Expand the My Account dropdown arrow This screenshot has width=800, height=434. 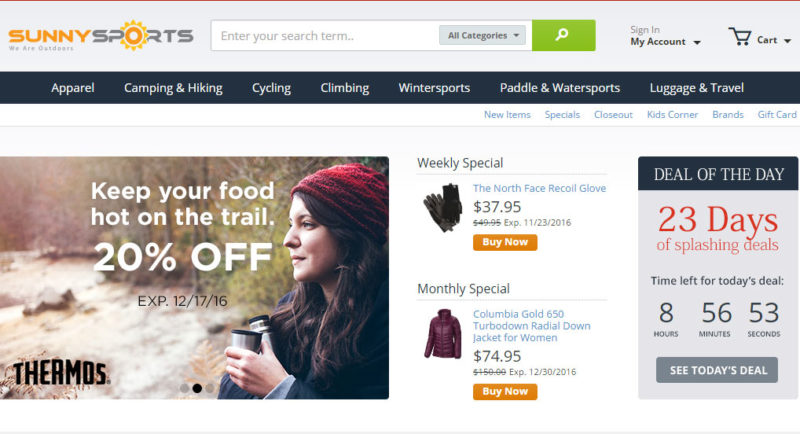[697, 42]
